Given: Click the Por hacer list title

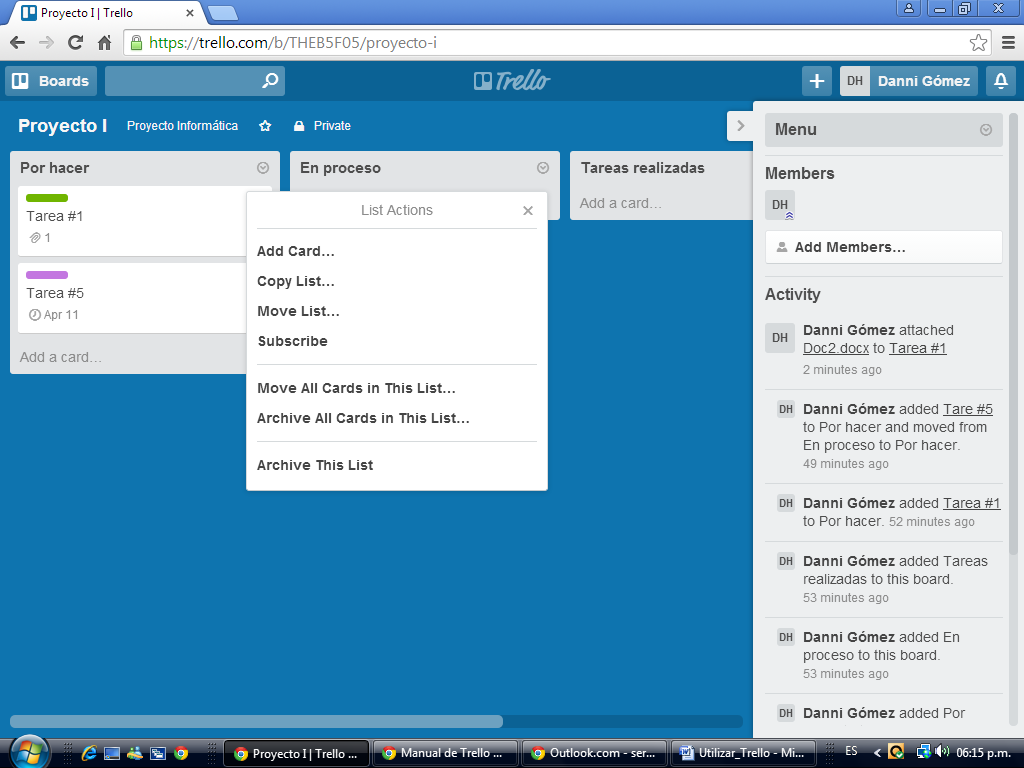Looking at the screenshot, I should pos(55,168).
